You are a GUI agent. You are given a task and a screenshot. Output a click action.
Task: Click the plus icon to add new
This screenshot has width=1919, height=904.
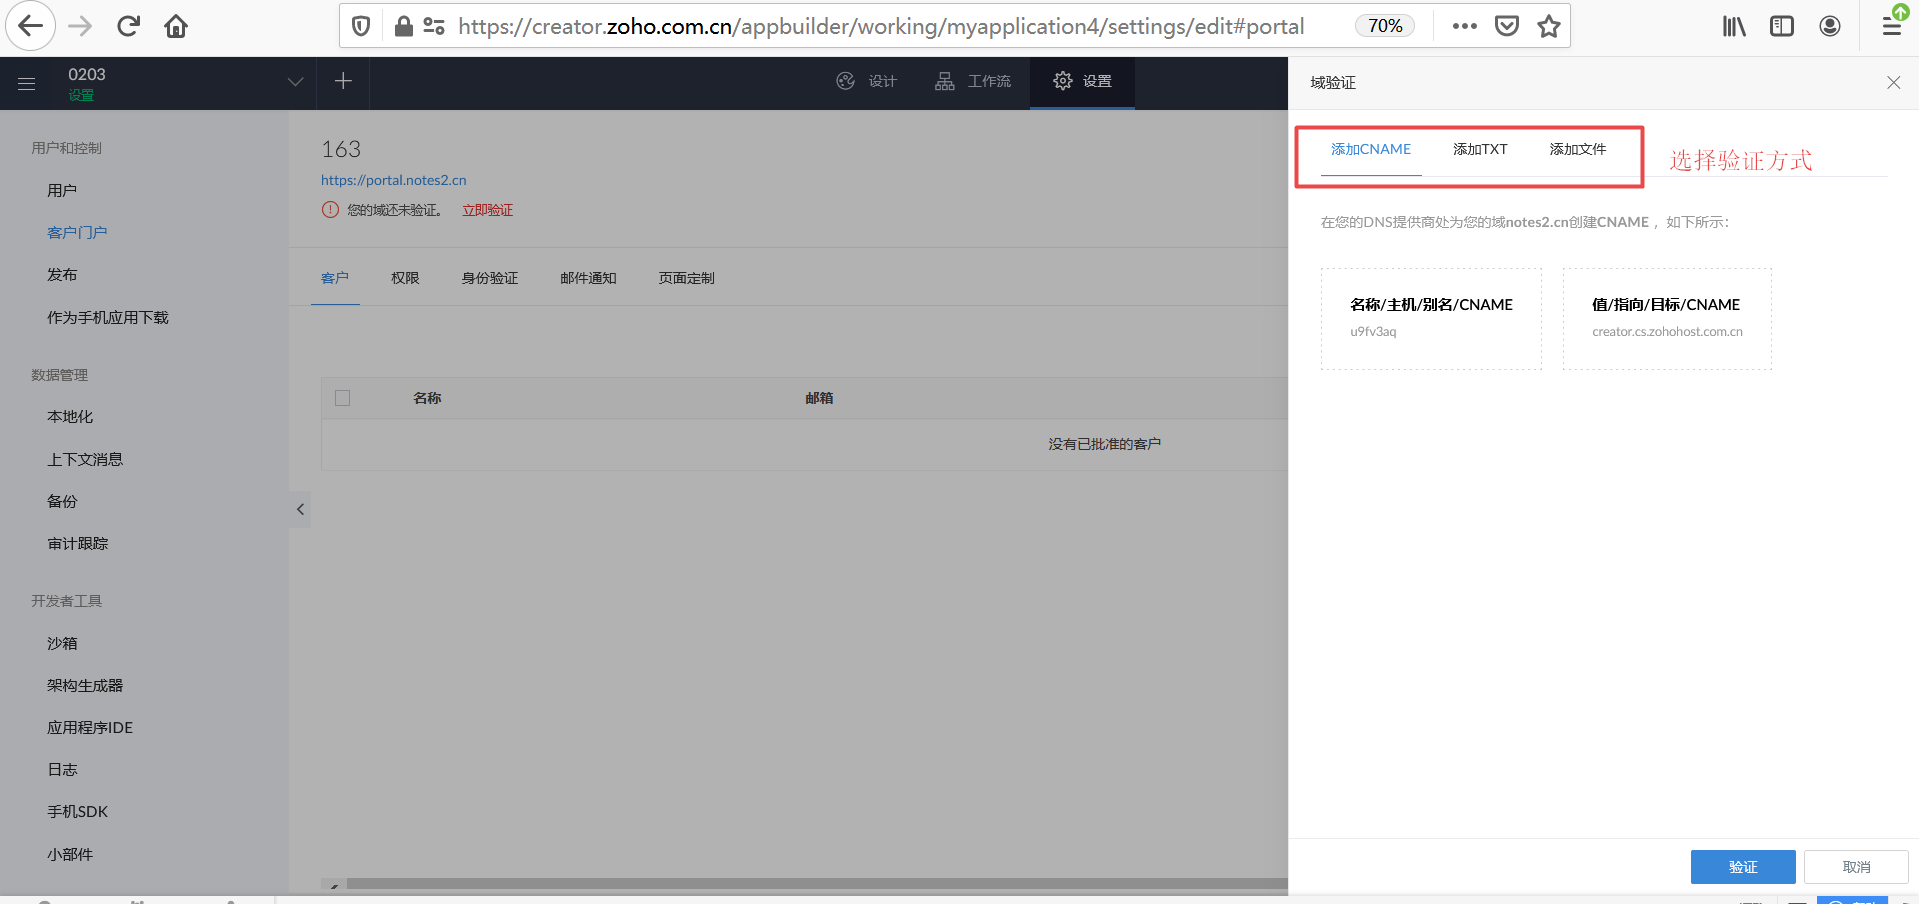point(343,81)
